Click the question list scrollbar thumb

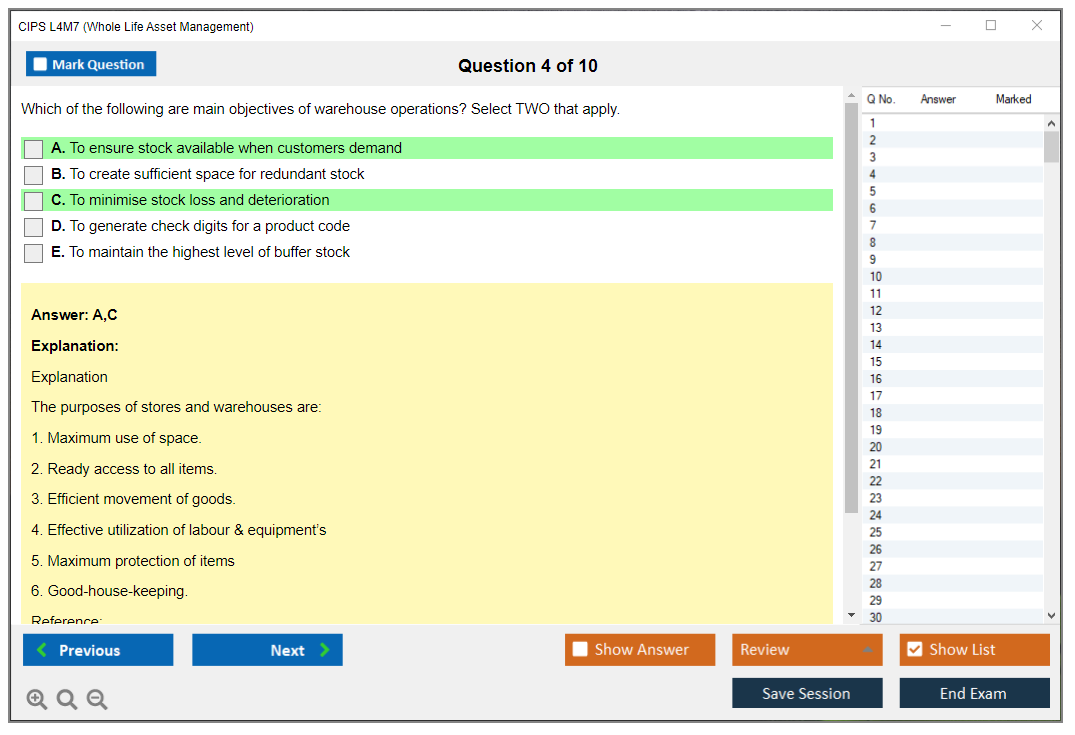tap(1051, 146)
